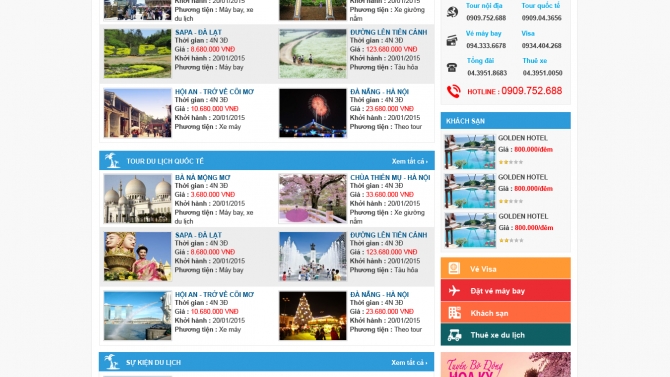This screenshot has height=377, width=670.
Task: Open the lit Christmas tree thumbnail
Action: [312, 316]
